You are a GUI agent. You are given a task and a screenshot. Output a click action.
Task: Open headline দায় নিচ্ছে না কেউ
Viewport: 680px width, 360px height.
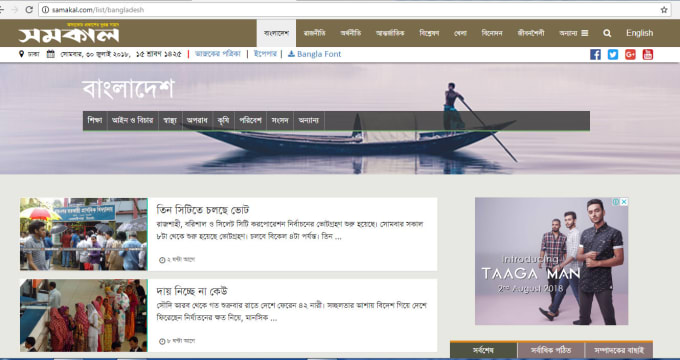coord(192,291)
